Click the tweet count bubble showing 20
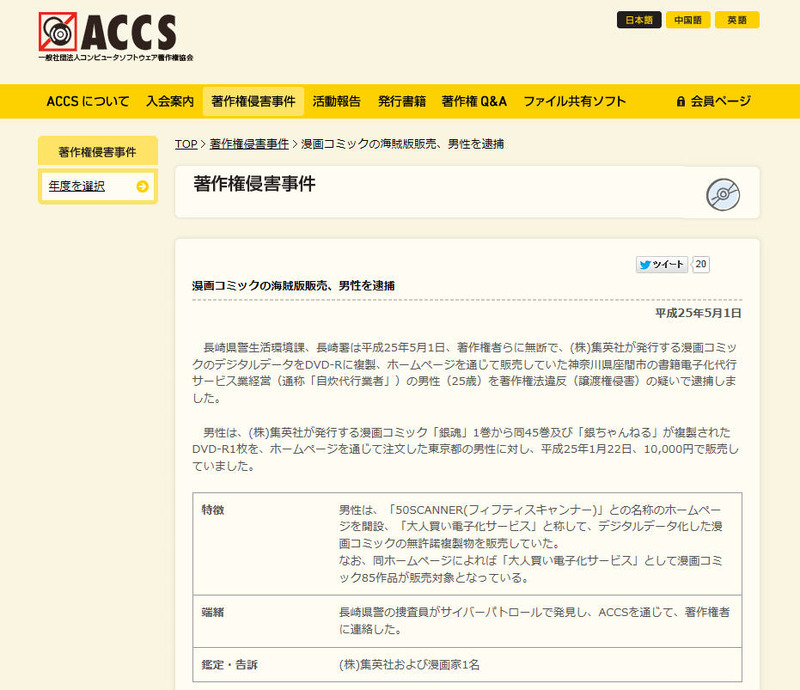 click(701, 264)
